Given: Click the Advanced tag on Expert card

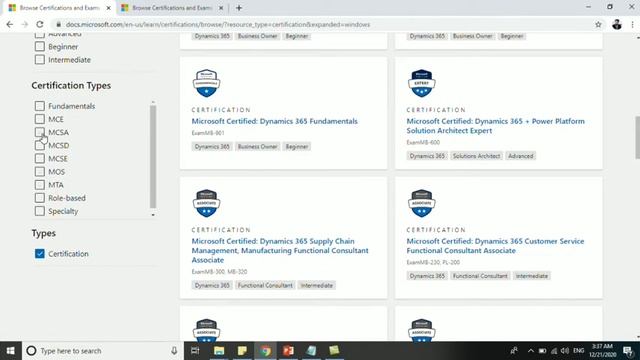Looking at the screenshot, I should (520, 156).
